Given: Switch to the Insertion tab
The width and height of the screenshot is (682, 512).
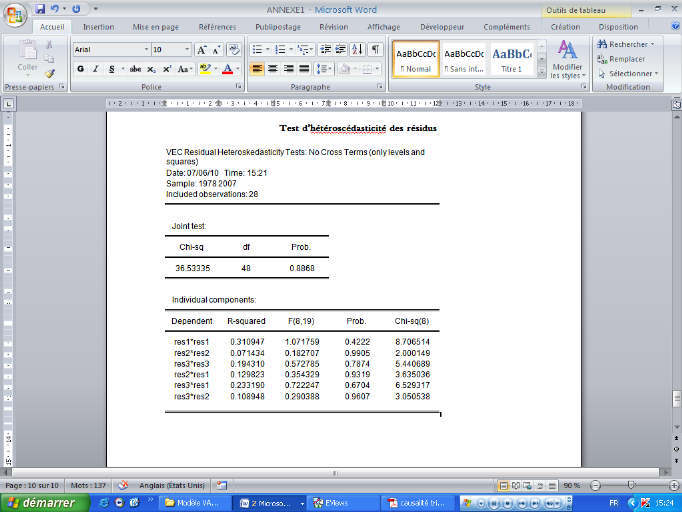Looking at the screenshot, I should pyautogui.click(x=98, y=27).
